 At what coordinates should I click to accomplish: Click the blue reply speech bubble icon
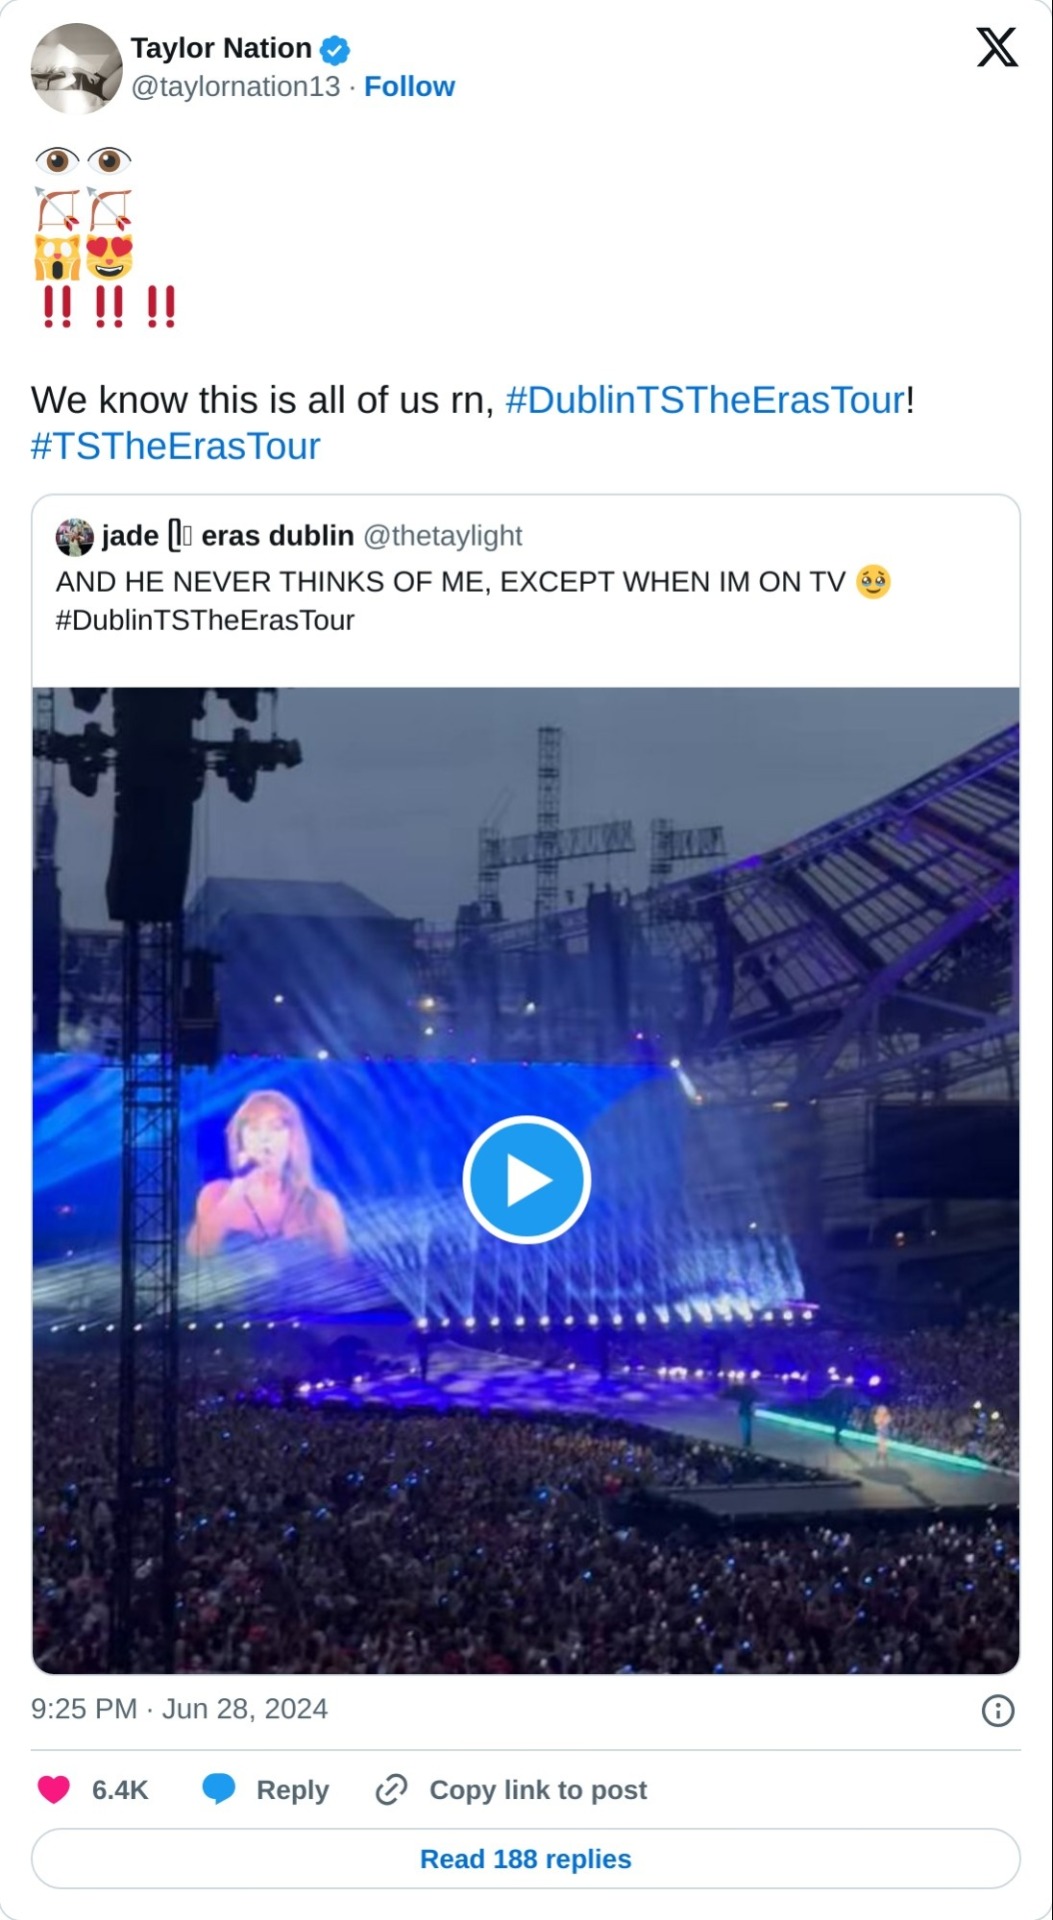218,1789
